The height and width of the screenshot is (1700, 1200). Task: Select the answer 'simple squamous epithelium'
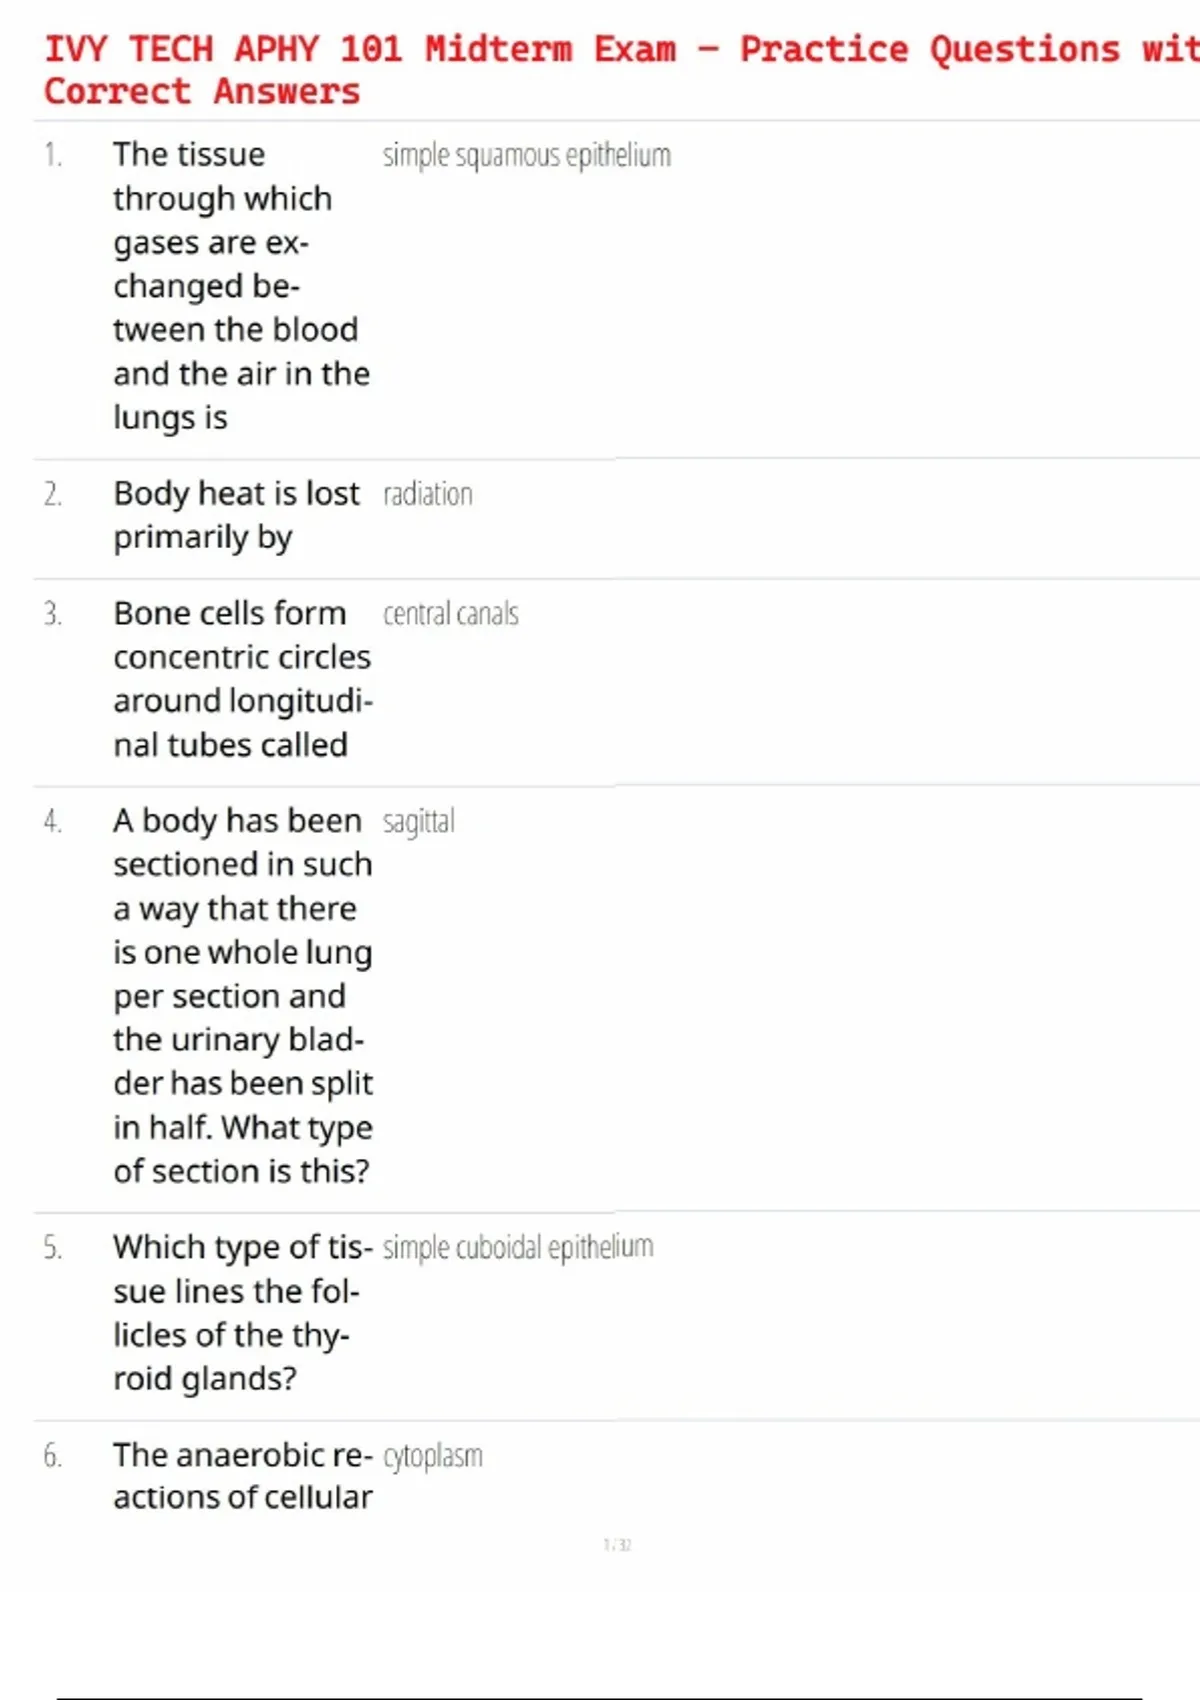click(x=526, y=156)
